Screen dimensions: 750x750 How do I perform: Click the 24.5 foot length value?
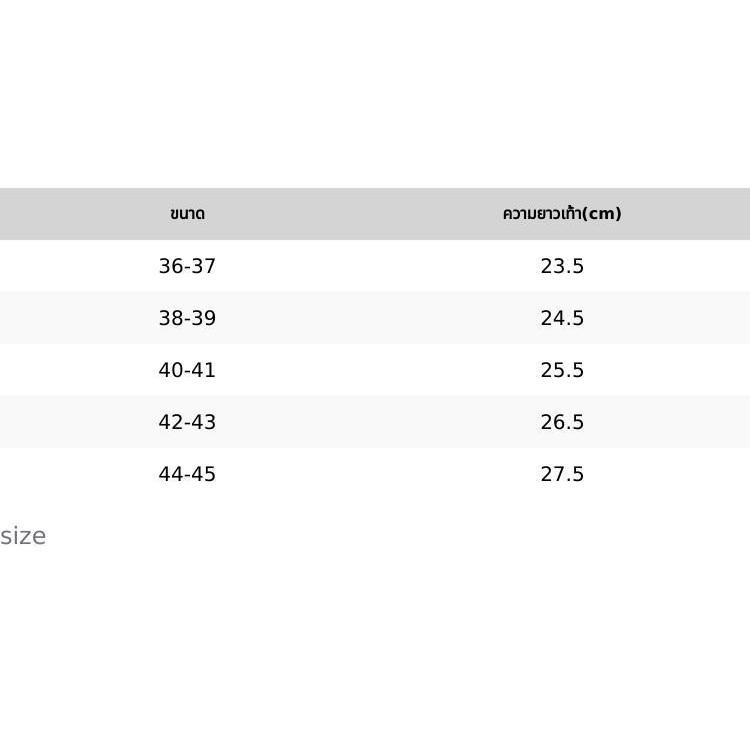point(562,318)
